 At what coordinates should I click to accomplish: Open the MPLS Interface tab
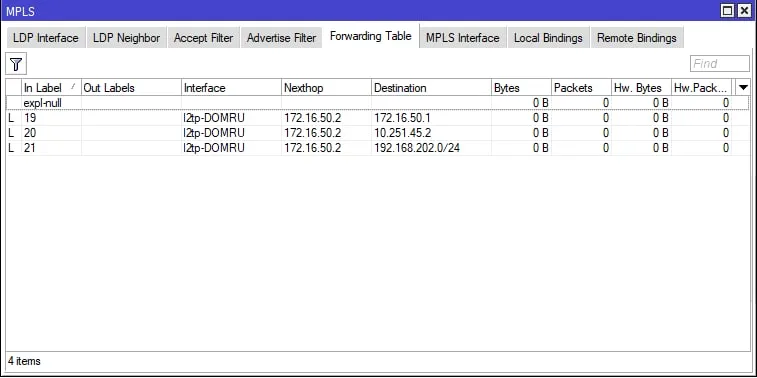tap(463, 38)
